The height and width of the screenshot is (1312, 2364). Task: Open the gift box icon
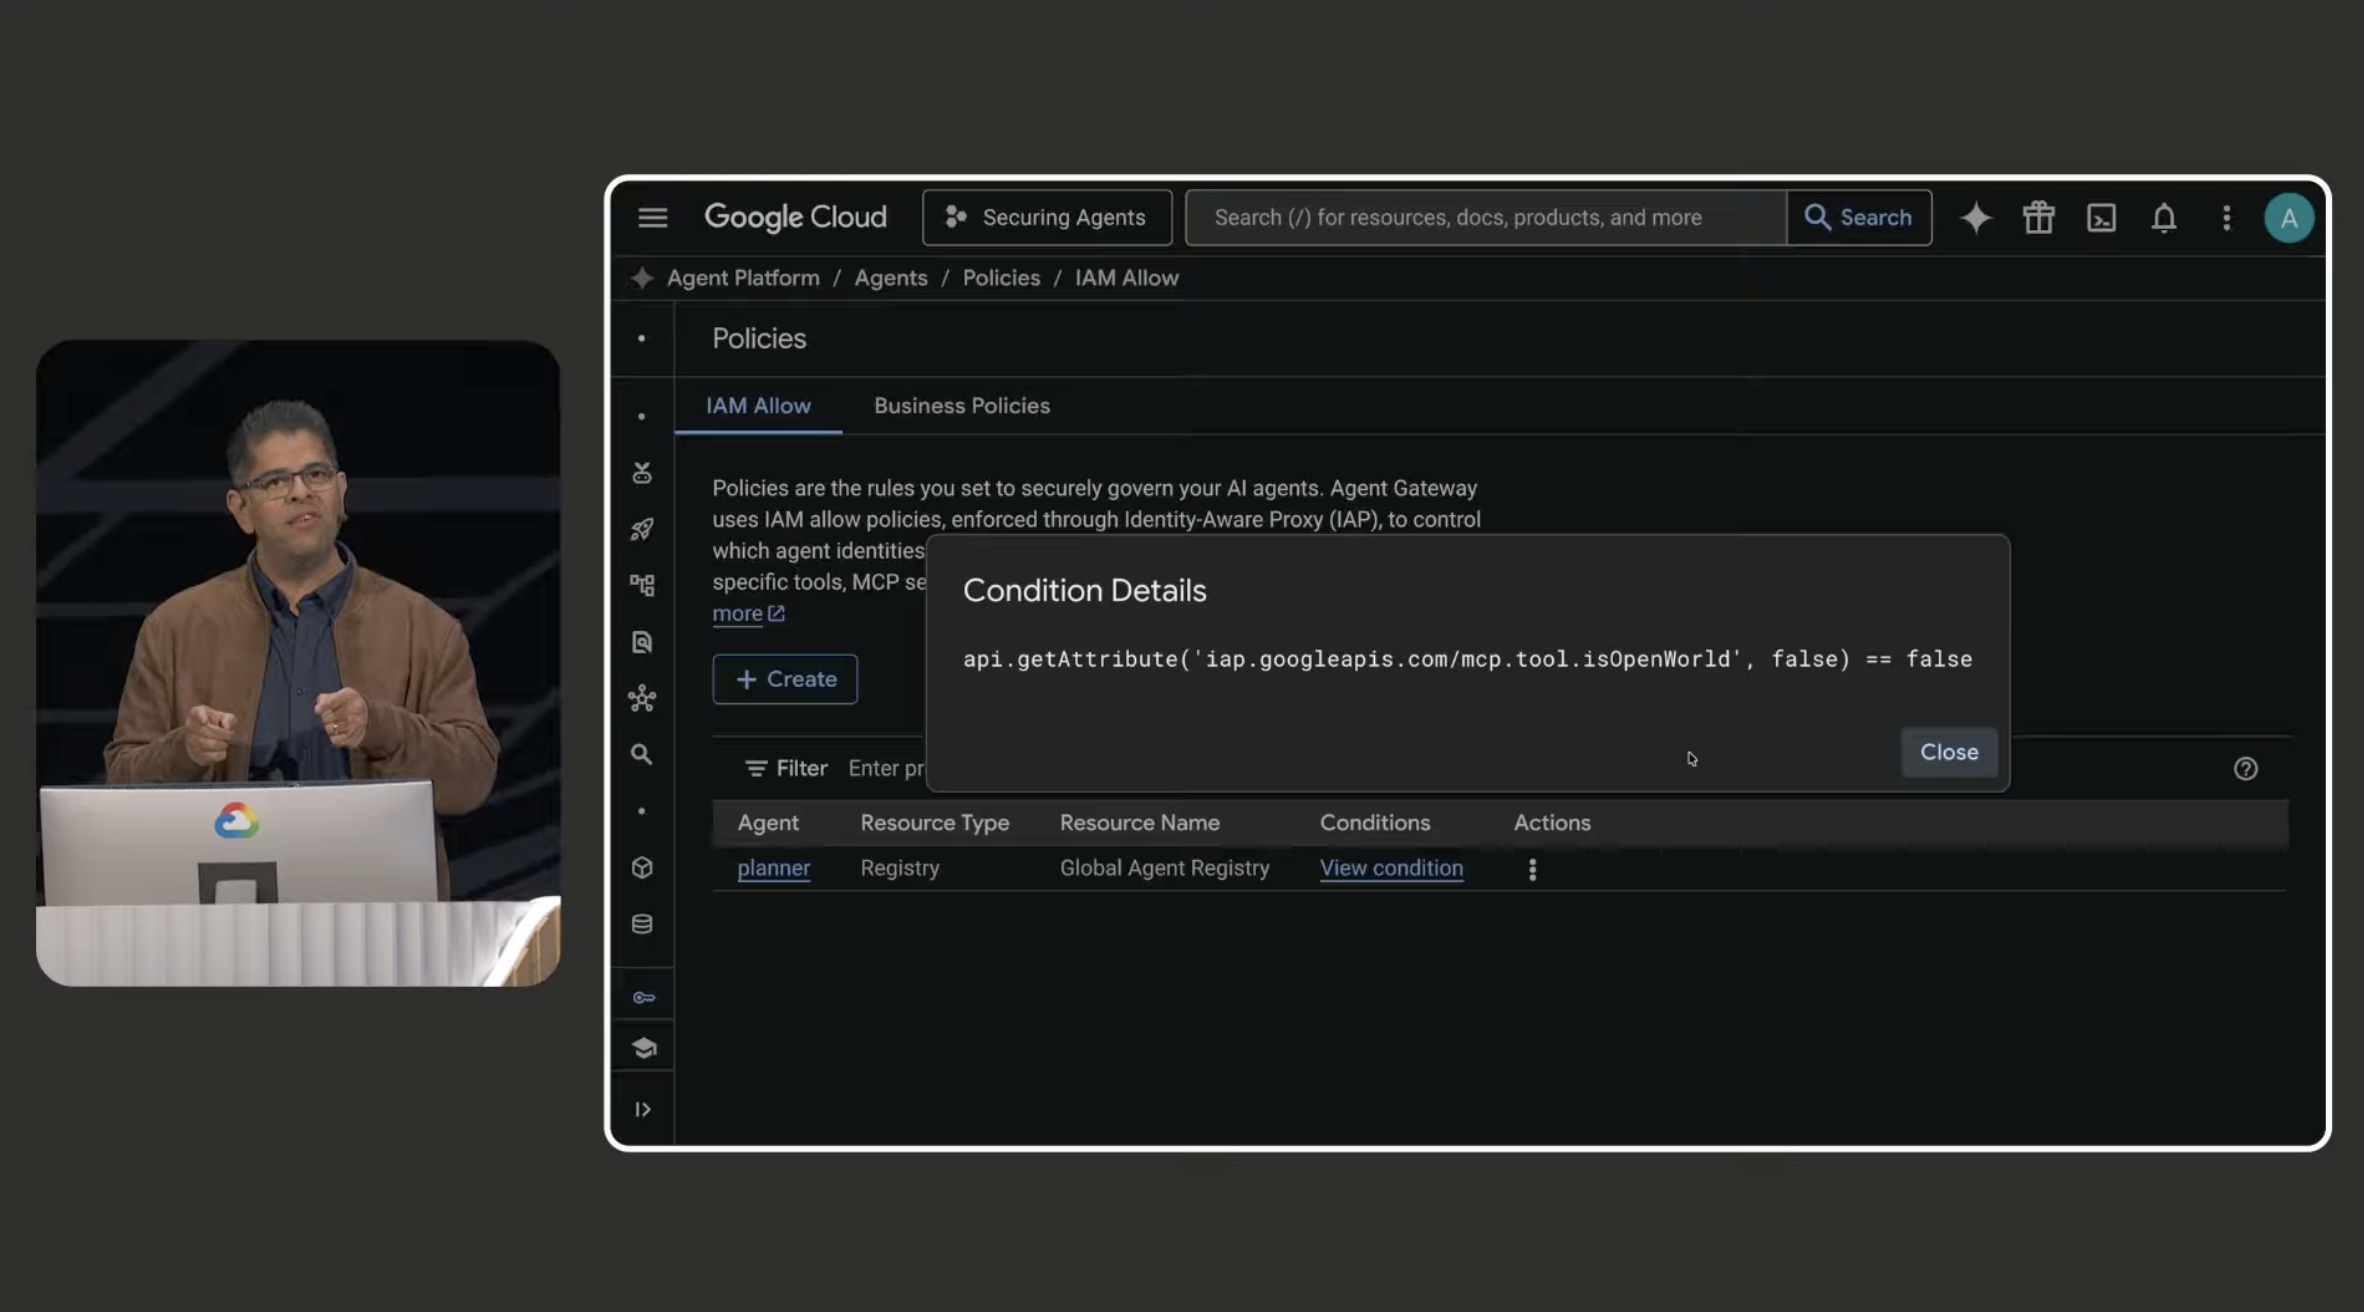2038,217
